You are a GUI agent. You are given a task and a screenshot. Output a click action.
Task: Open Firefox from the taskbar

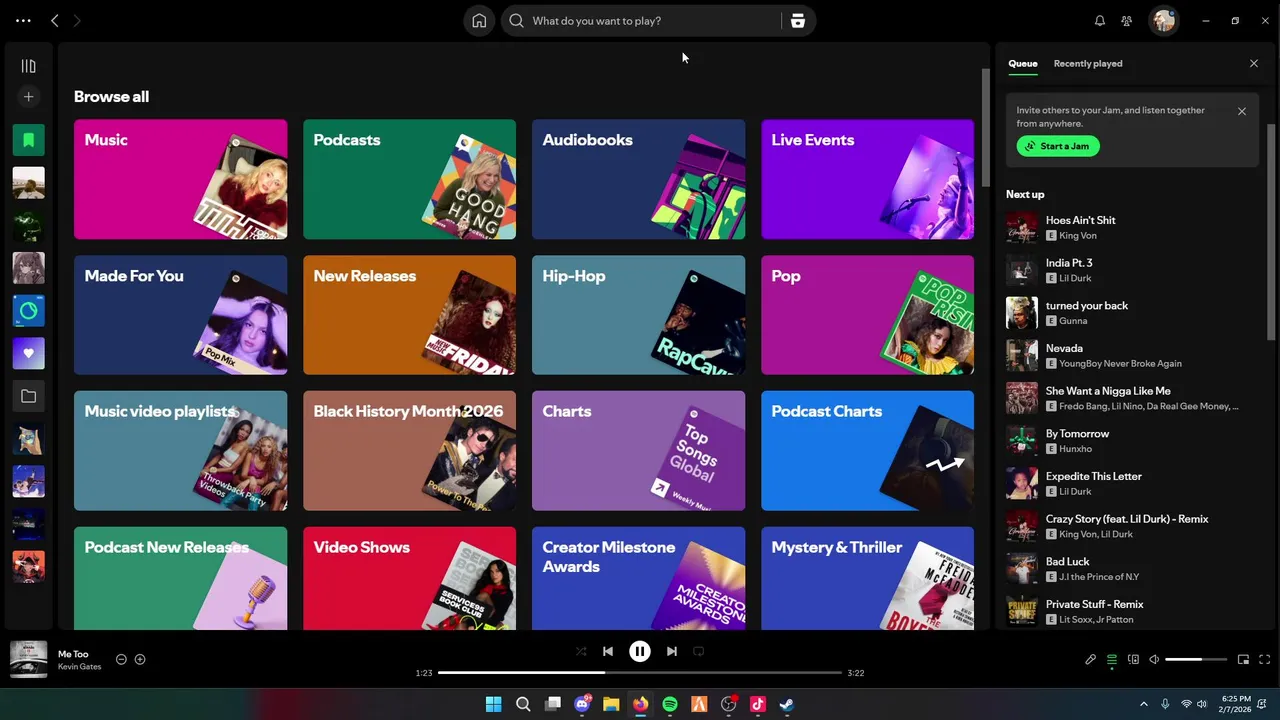[640, 704]
